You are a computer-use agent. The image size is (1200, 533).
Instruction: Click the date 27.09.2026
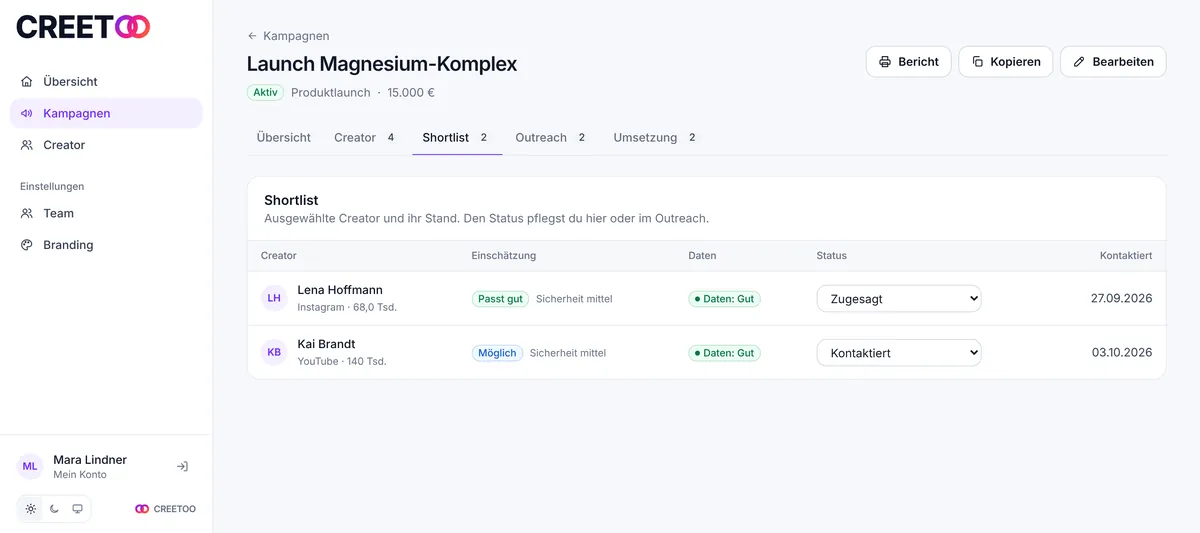click(x=1121, y=298)
